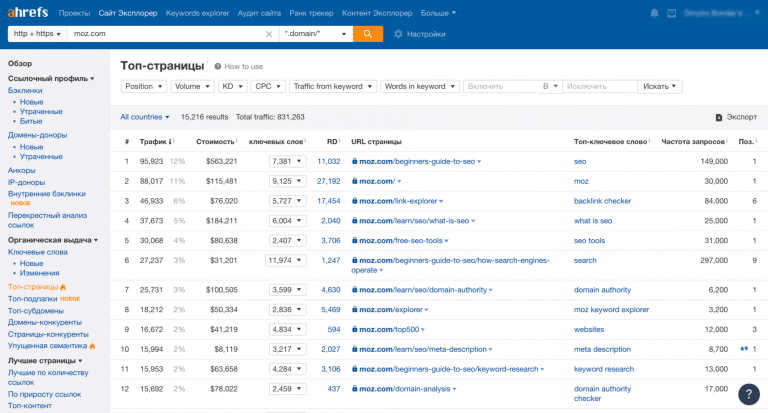Sort table by RD column header
Screen dimensions: 768x413
coord(333,142)
